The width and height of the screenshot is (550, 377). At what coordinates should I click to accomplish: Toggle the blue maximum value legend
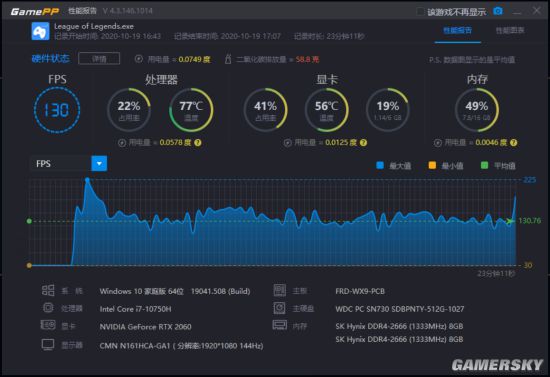380,165
